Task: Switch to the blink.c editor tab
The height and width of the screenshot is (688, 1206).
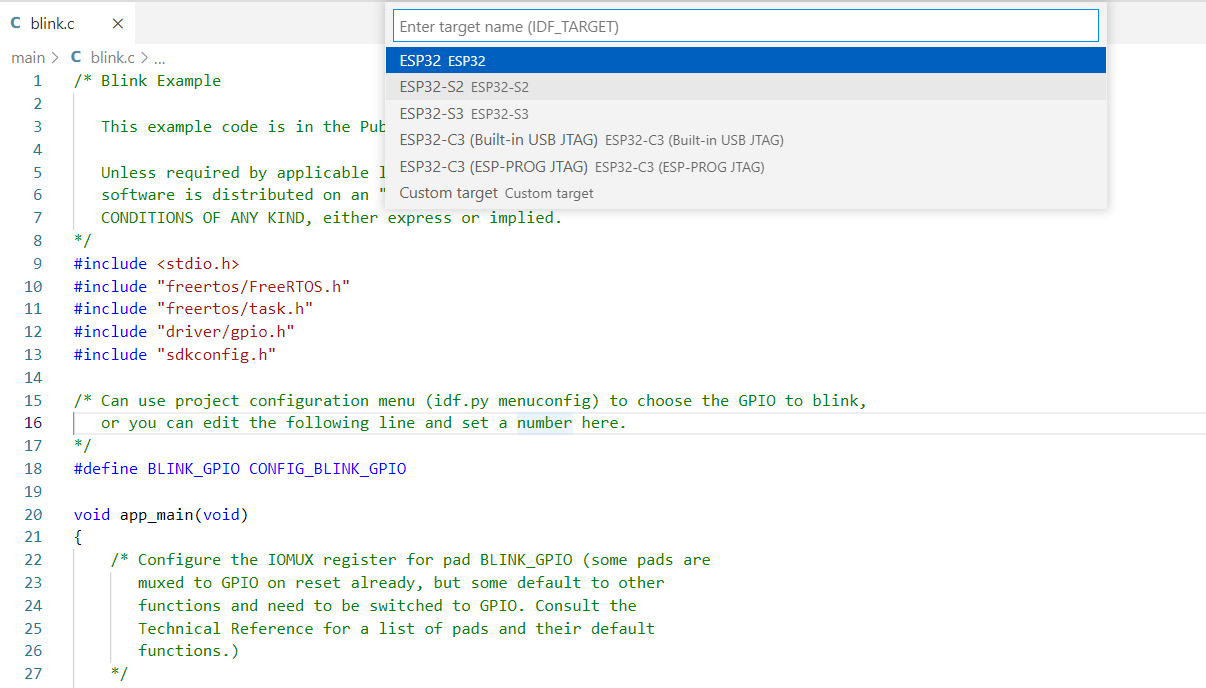Action: click(x=67, y=23)
